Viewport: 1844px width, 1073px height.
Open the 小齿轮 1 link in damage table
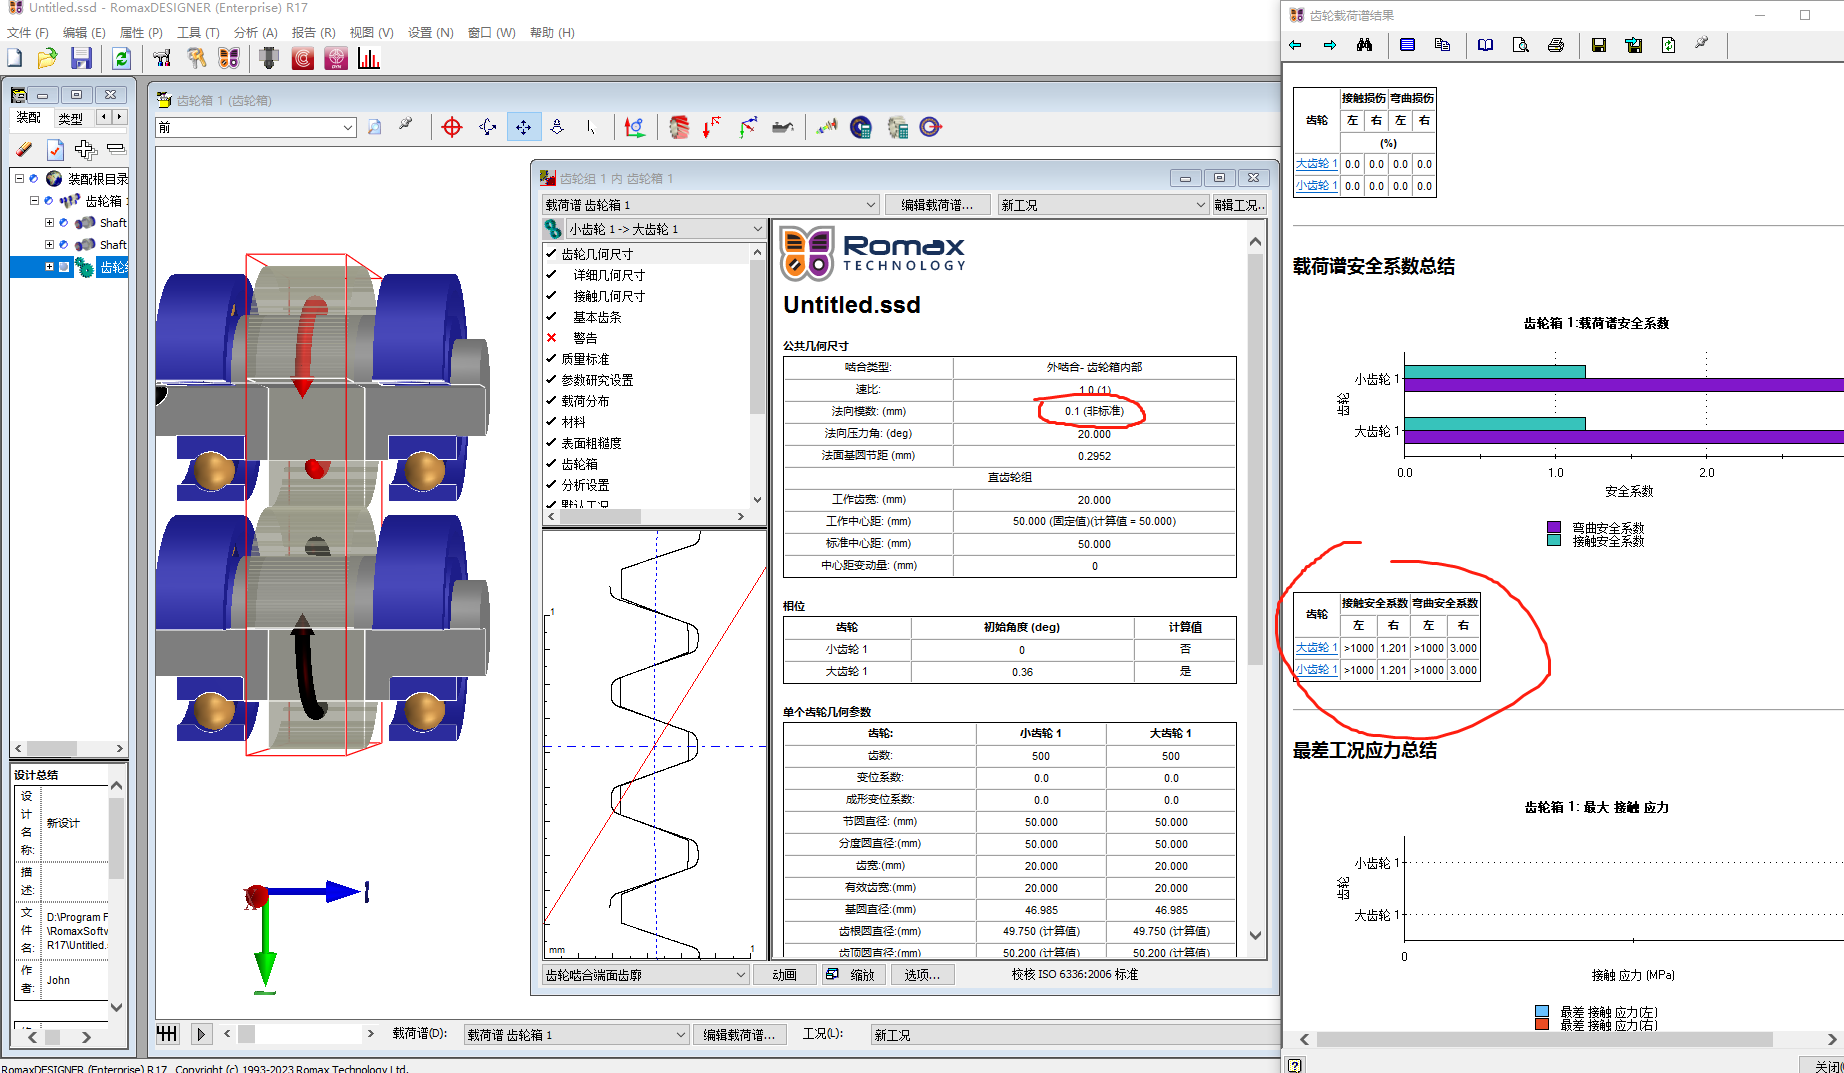click(1316, 186)
